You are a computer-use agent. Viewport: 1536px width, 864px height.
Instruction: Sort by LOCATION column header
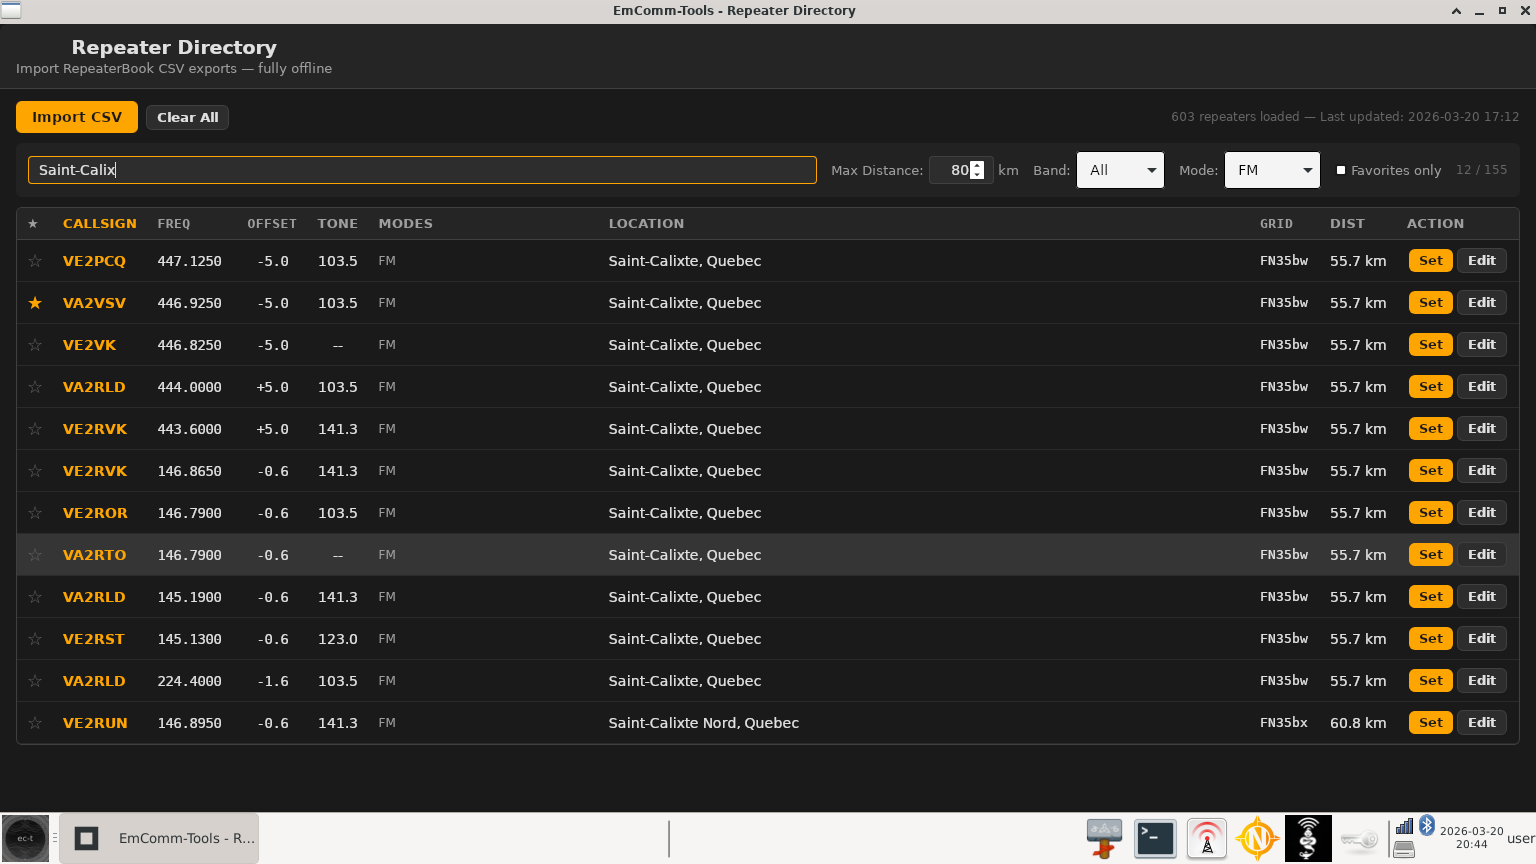646,224
